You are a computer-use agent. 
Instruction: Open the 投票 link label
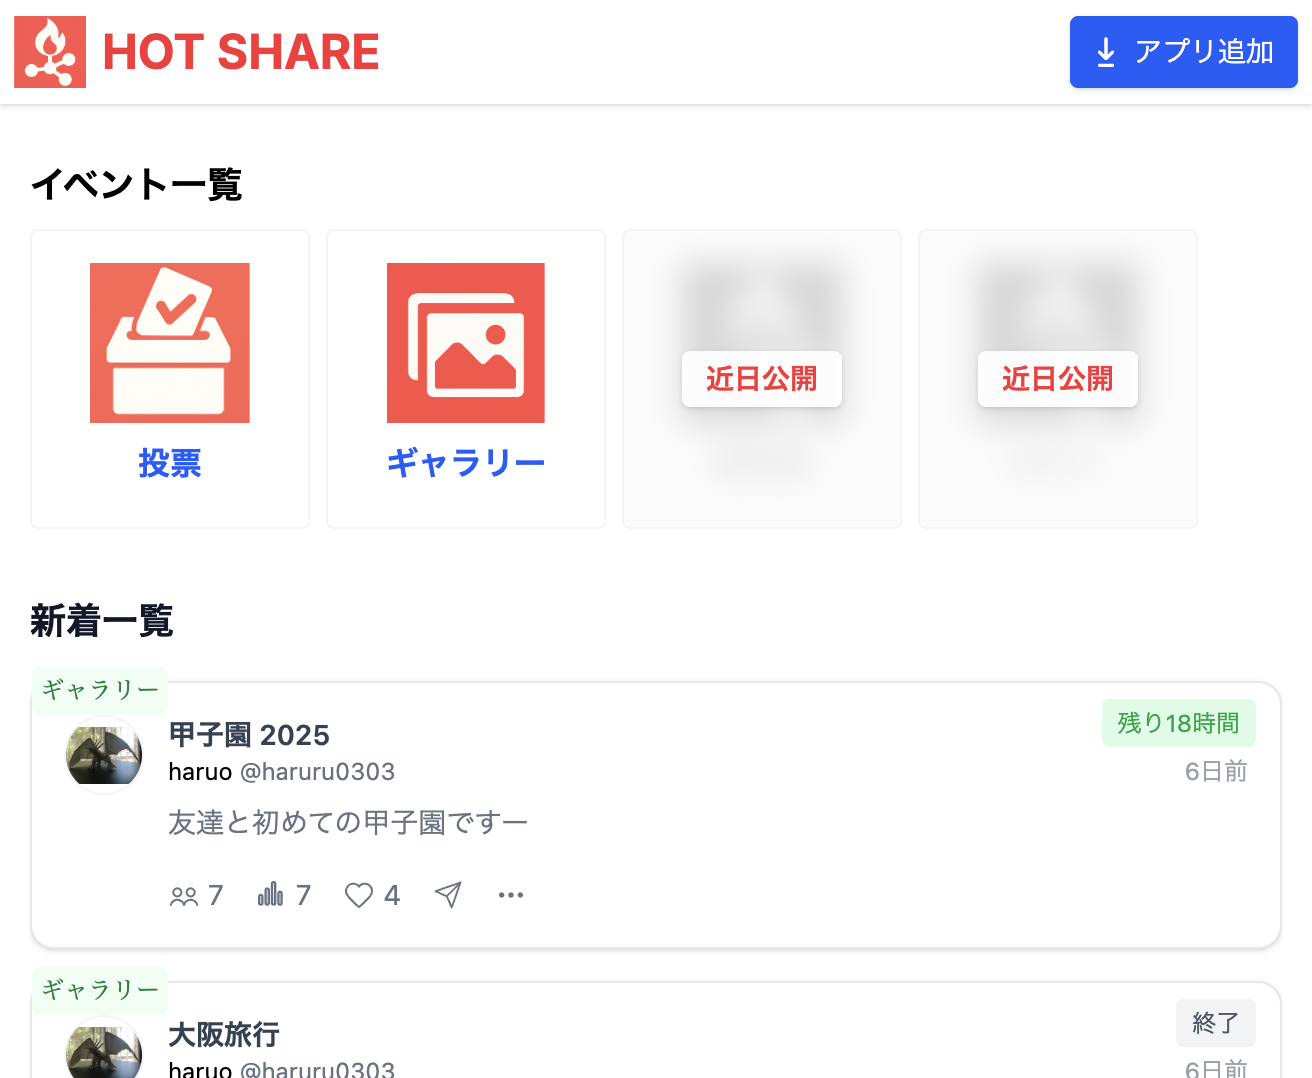tap(170, 463)
